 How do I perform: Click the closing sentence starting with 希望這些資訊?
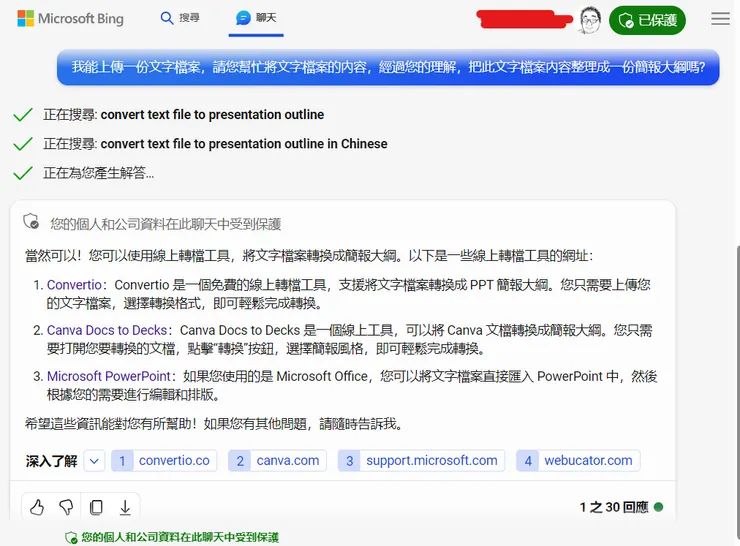(215, 424)
